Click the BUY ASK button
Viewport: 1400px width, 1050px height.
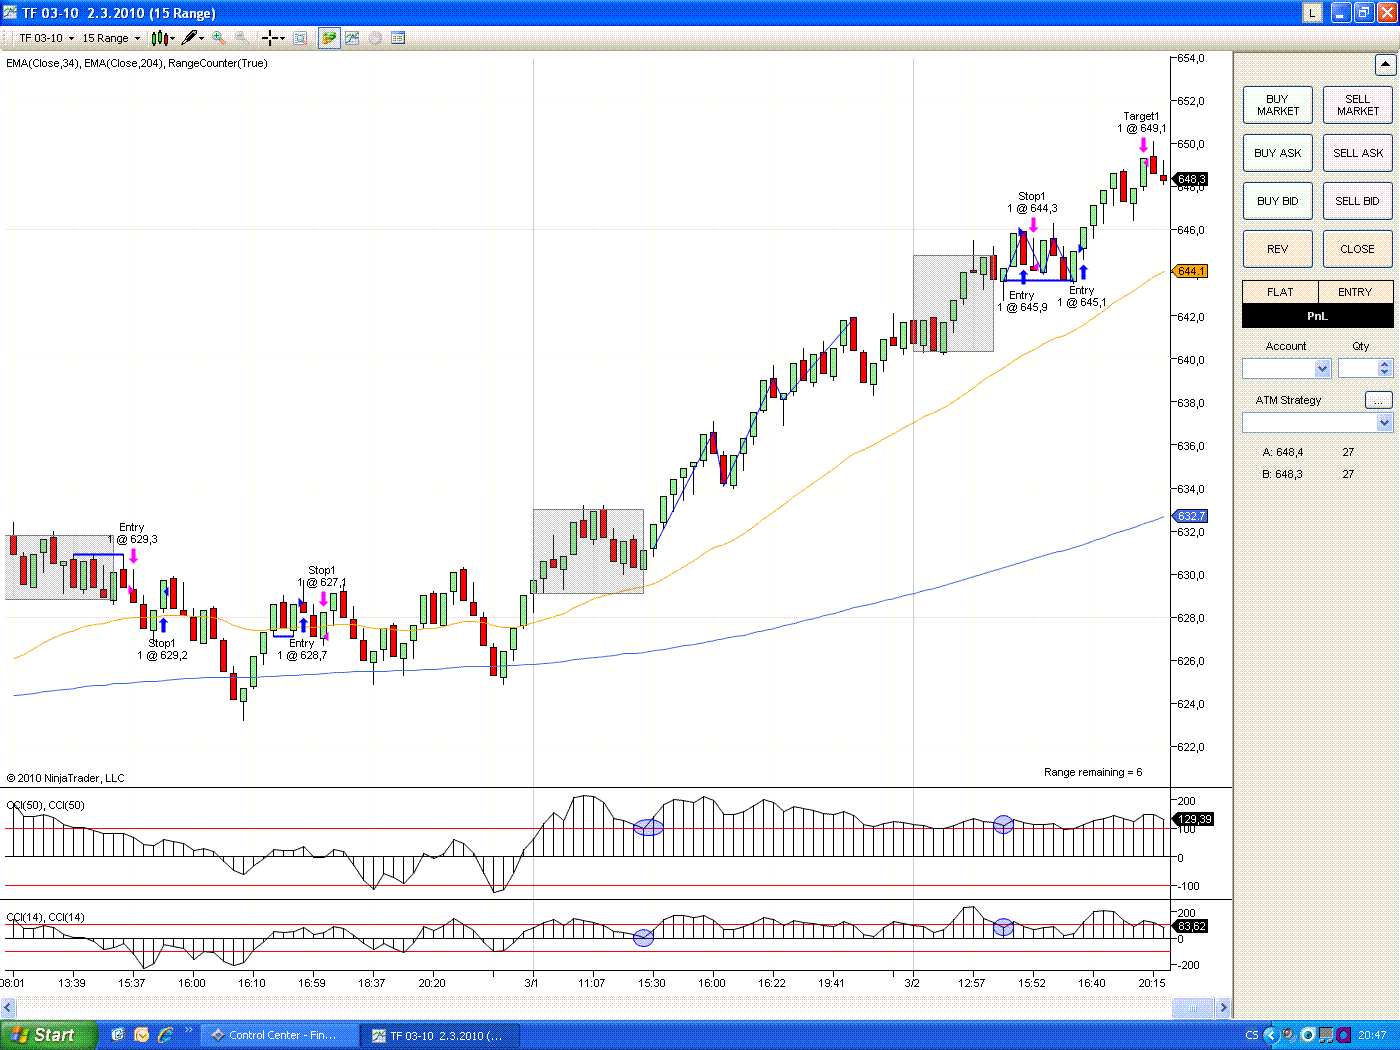(1278, 153)
